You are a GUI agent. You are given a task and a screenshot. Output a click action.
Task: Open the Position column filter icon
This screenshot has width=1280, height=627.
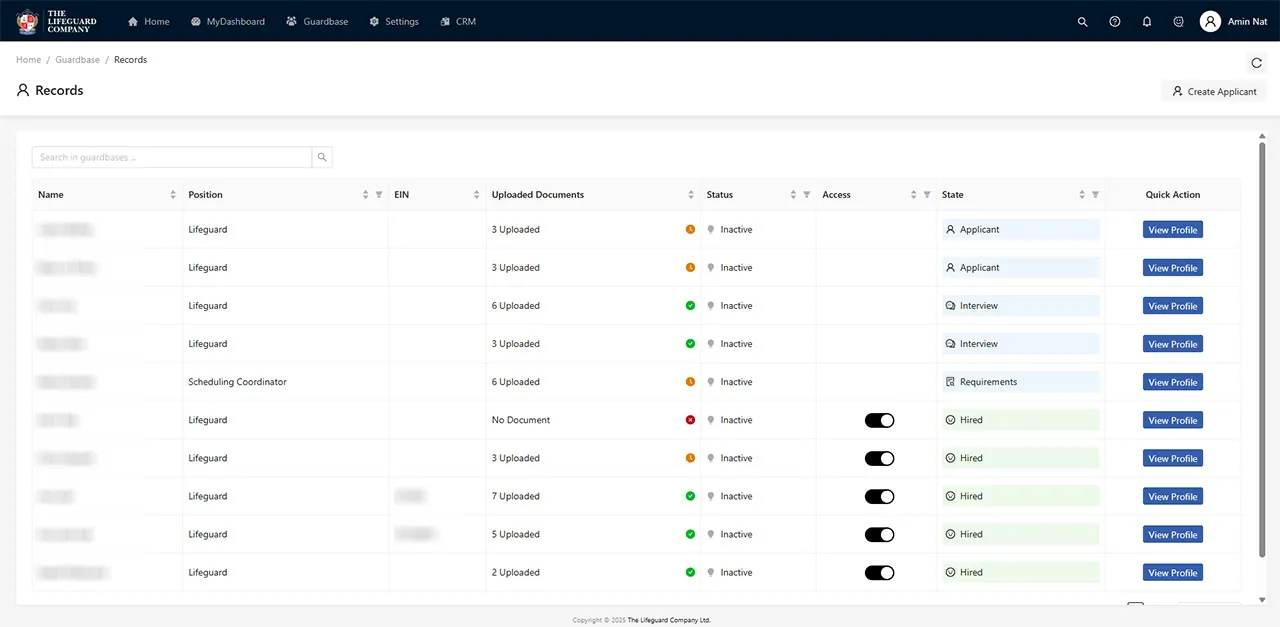pos(379,195)
